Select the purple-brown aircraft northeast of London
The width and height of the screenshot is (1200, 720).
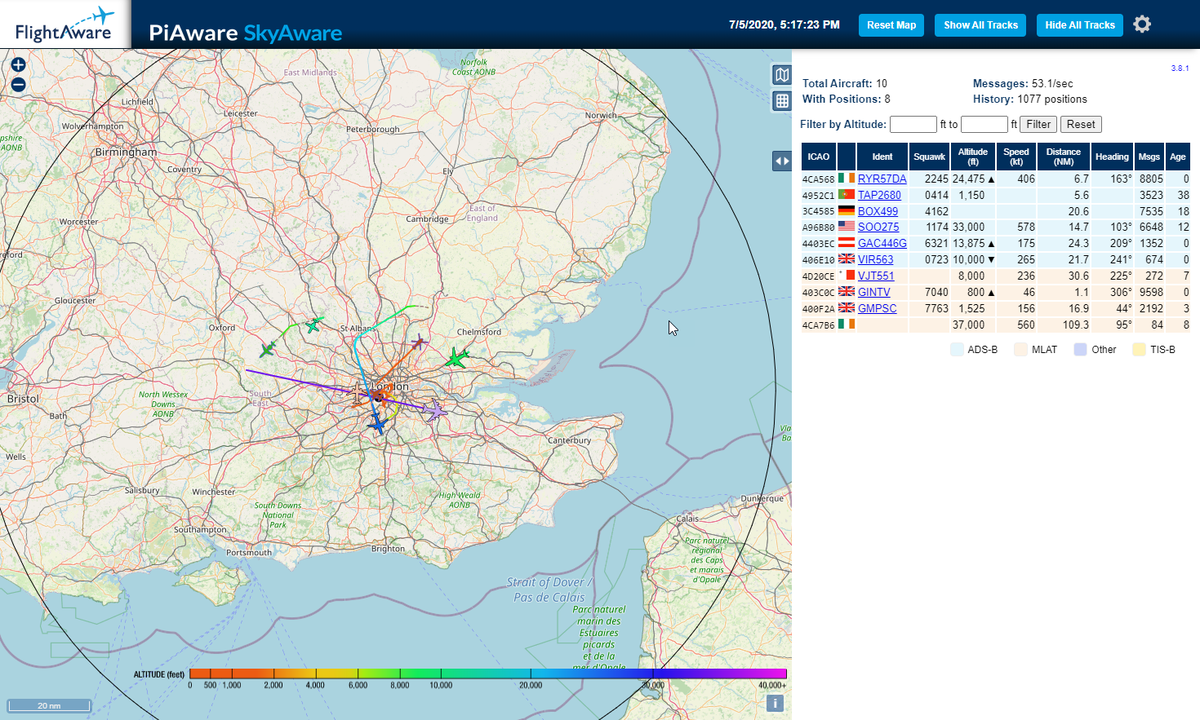coord(420,343)
